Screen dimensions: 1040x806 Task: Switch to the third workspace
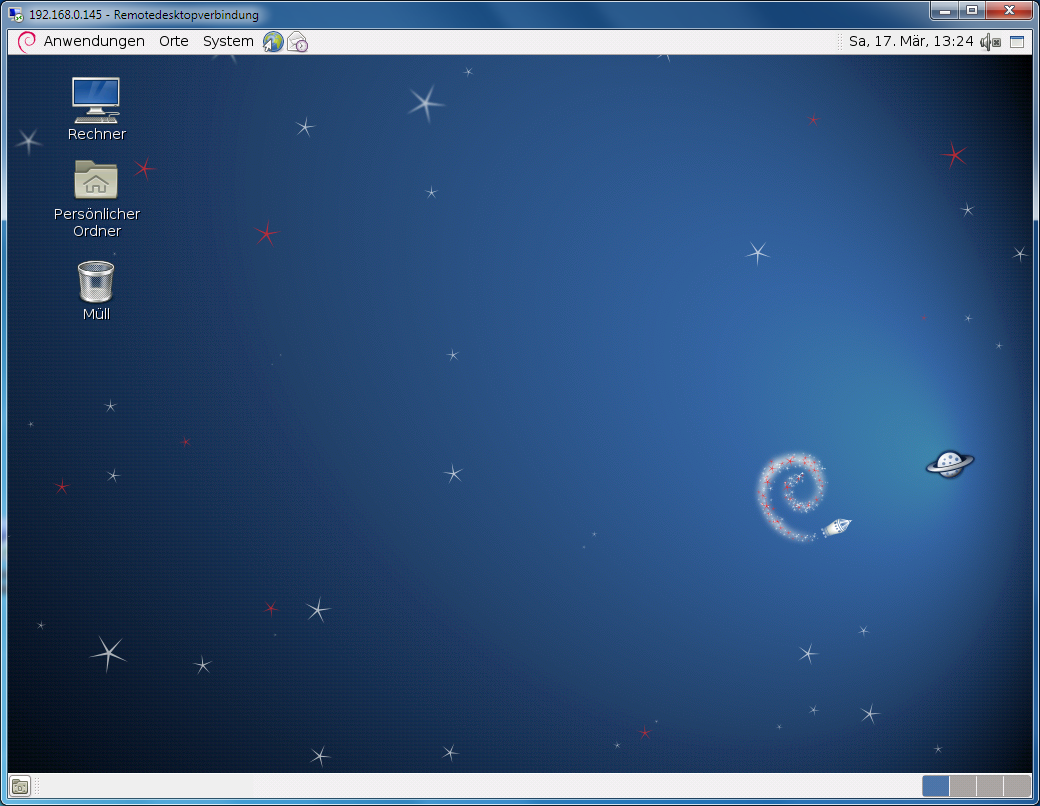[990, 786]
